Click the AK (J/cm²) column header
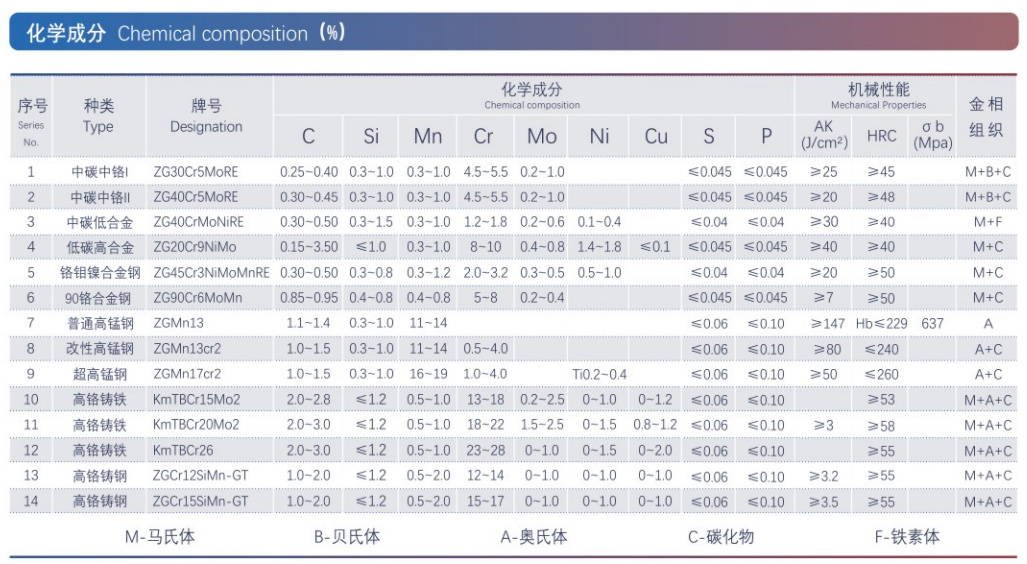 [823, 134]
